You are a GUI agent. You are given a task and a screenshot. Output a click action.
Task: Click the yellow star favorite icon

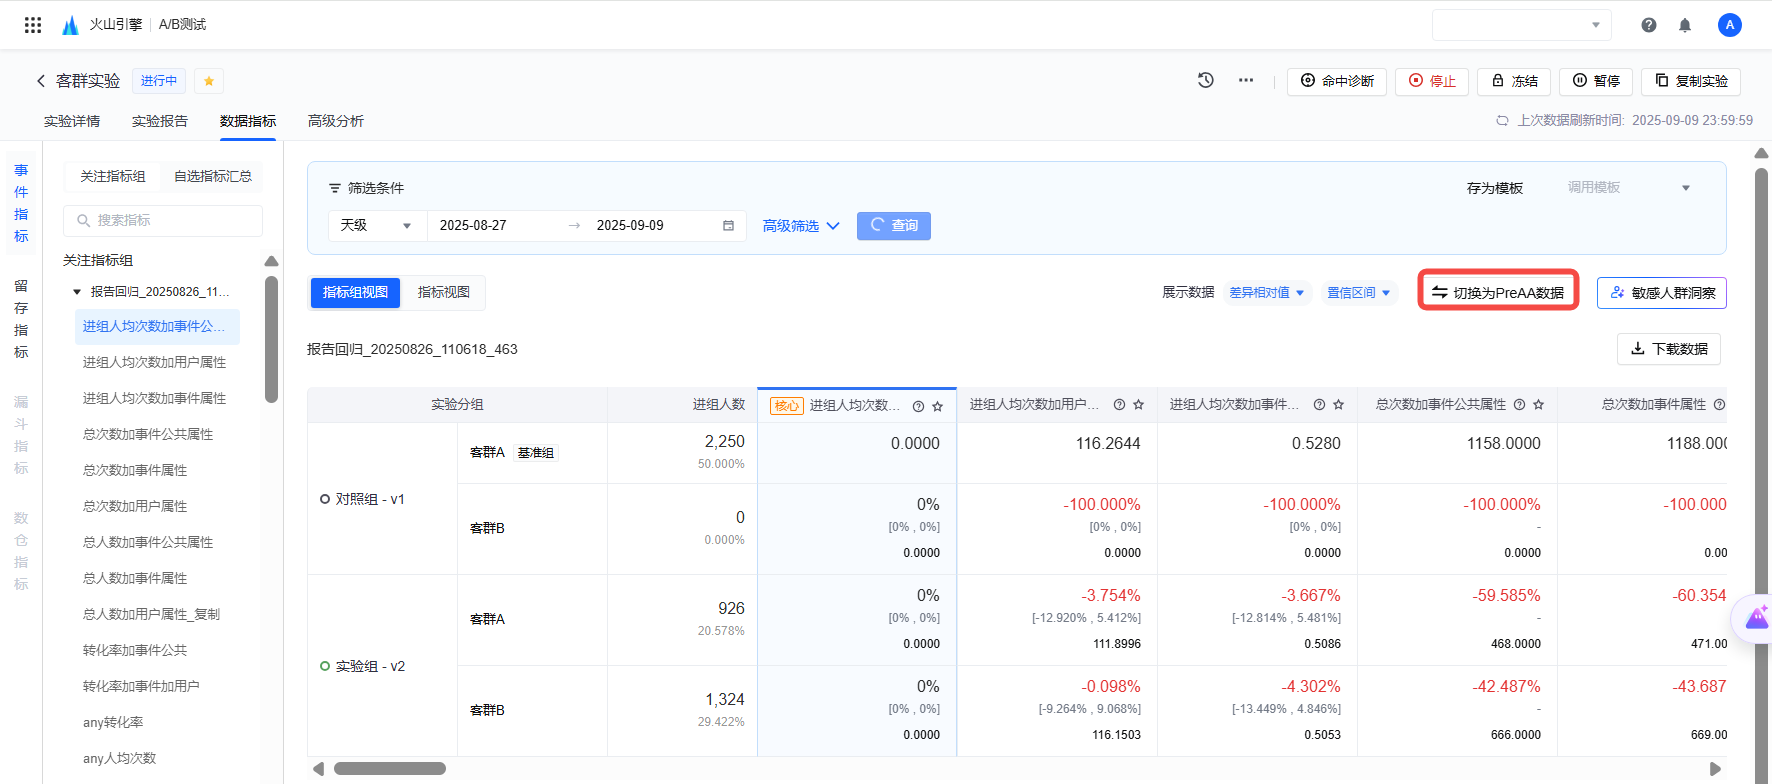(x=209, y=81)
